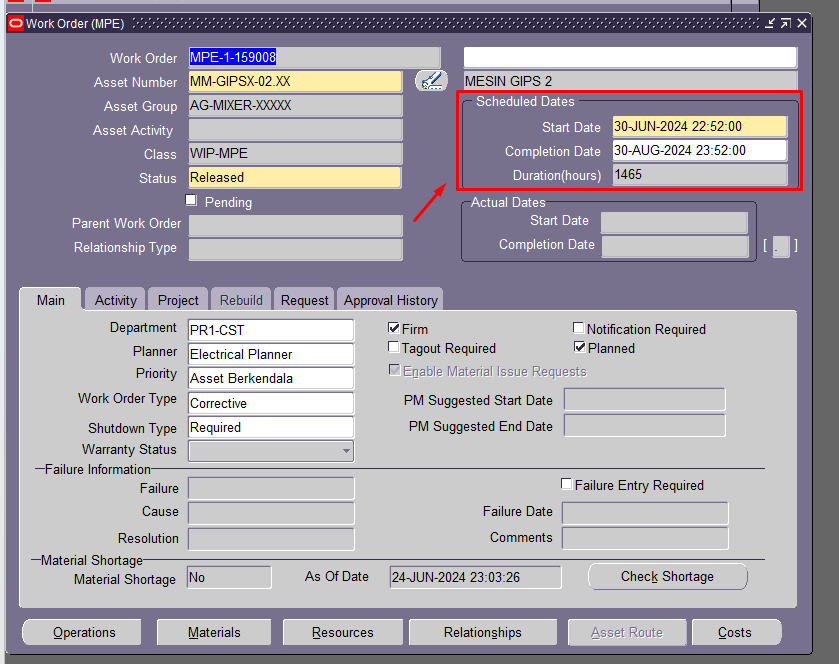Open the Warranty Status dropdown
The image size is (839, 664).
345,450
